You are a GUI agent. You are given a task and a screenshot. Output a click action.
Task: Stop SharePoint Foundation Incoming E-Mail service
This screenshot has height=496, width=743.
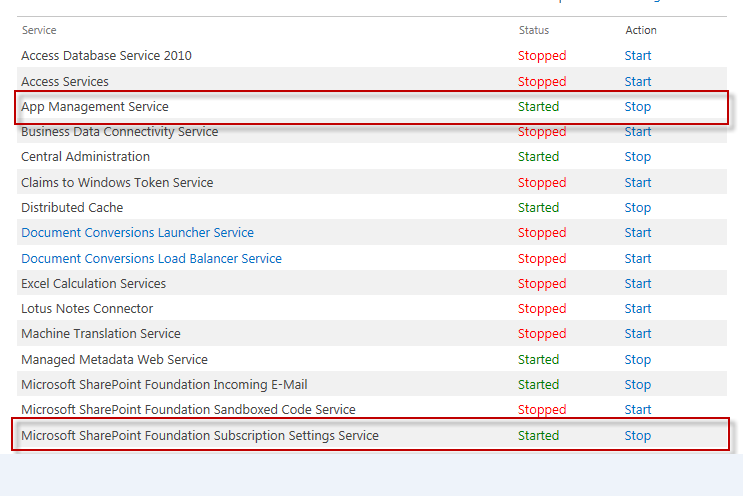click(x=638, y=385)
